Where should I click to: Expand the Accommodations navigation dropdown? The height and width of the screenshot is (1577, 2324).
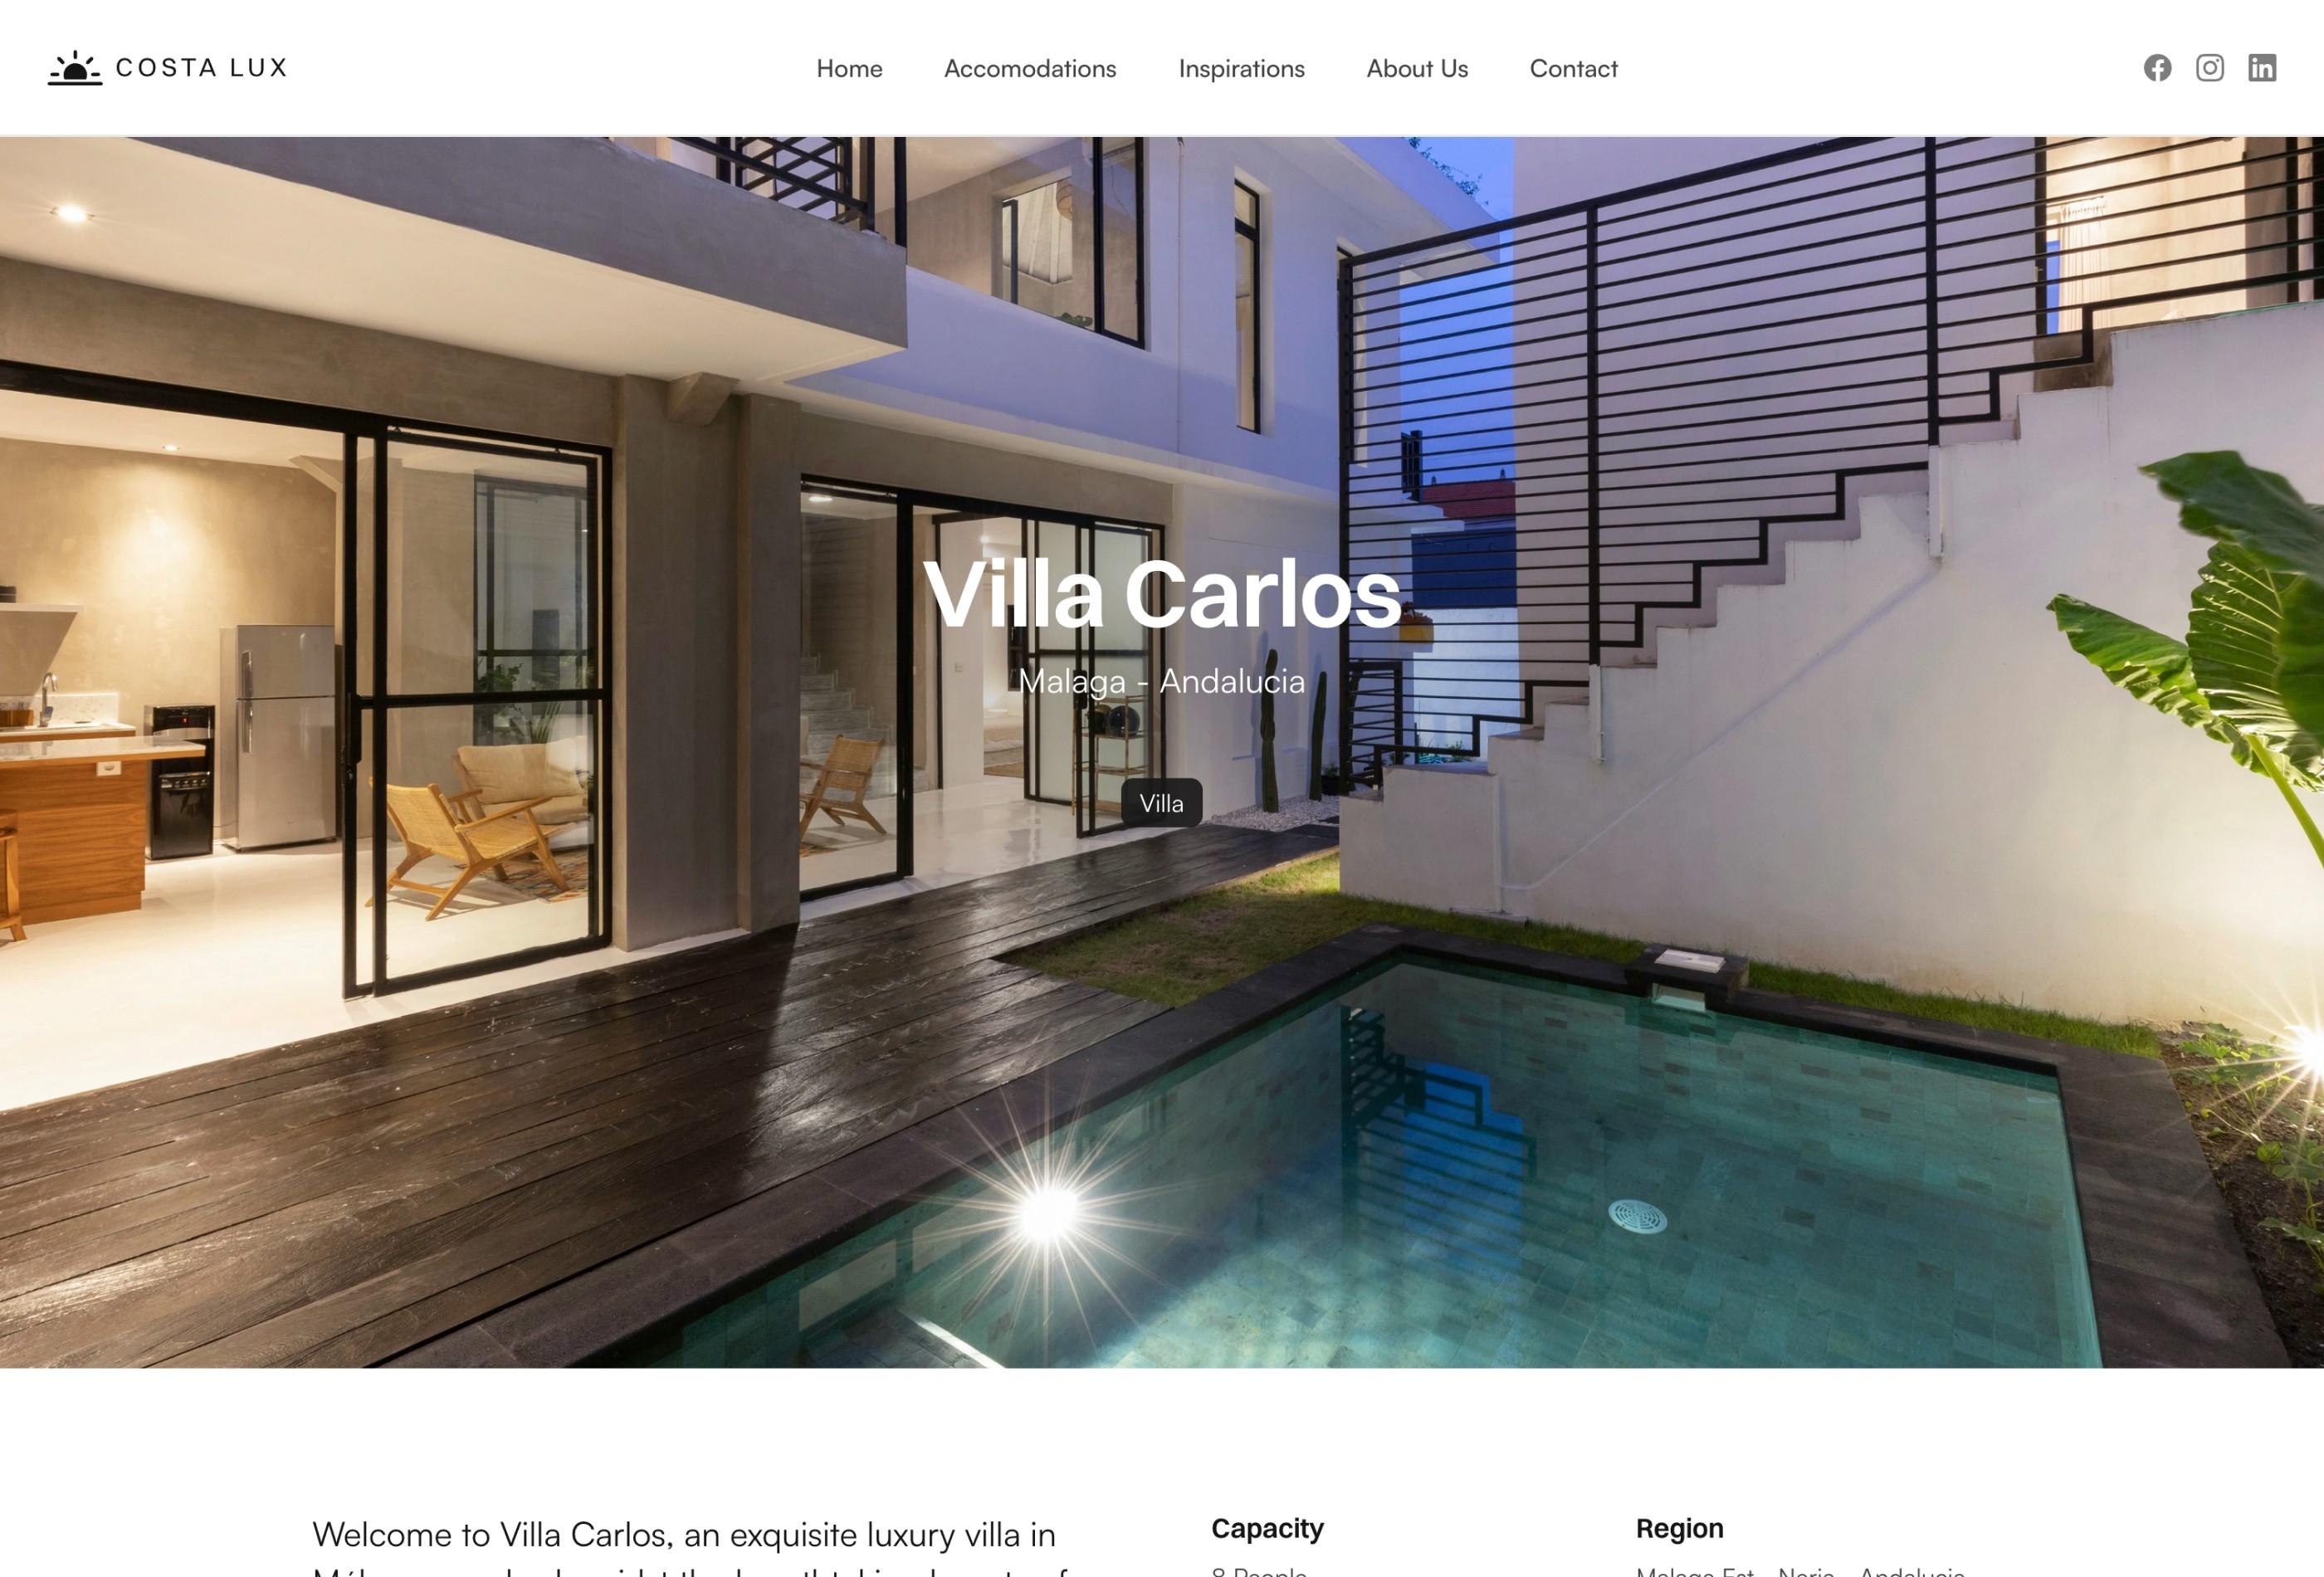pyautogui.click(x=1029, y=69)
